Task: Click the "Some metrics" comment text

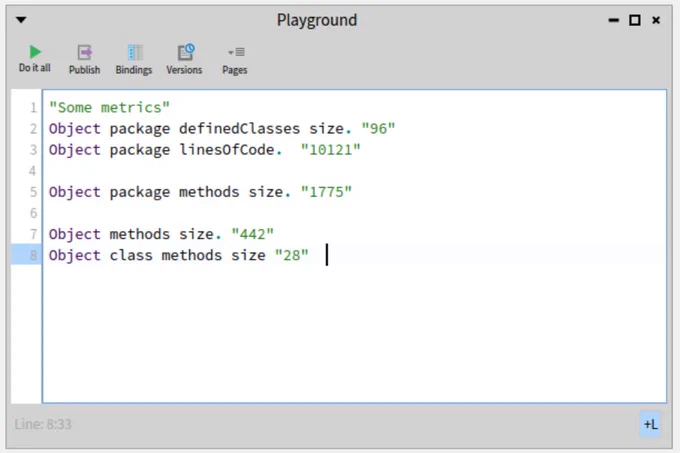Action: (109, 107)
